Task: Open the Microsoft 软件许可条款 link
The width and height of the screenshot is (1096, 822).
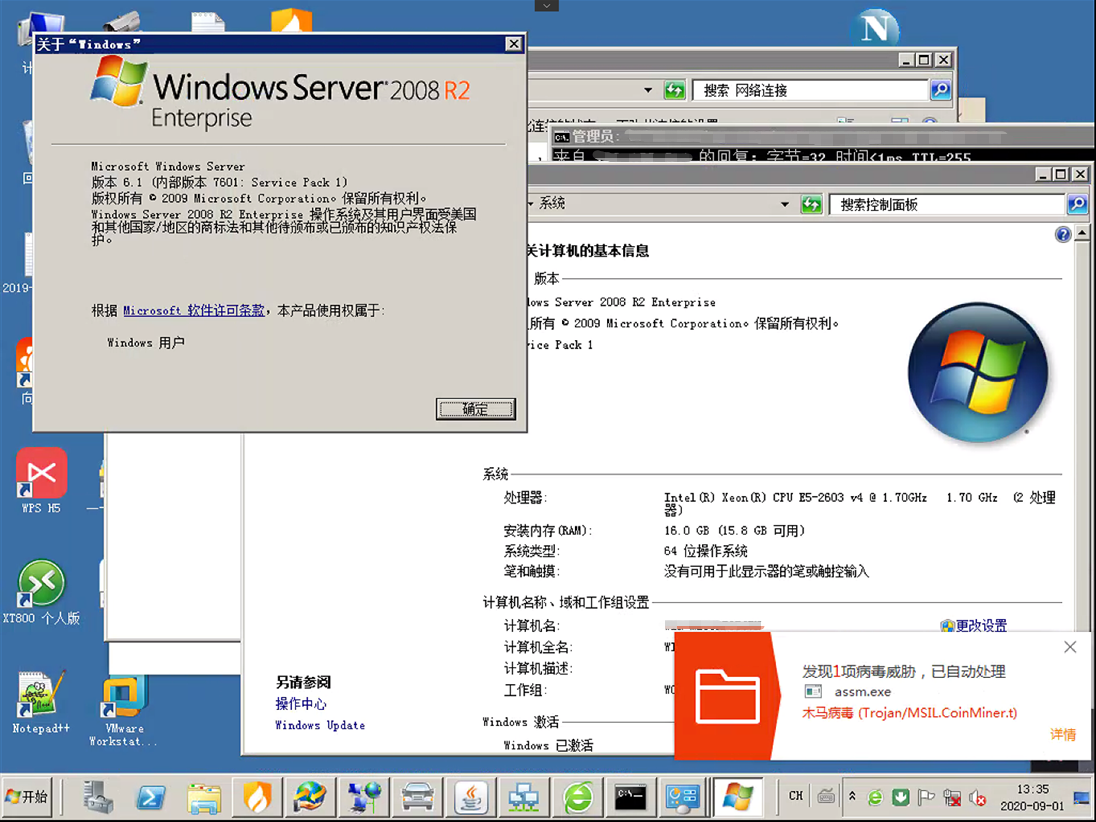Action: 194,310
